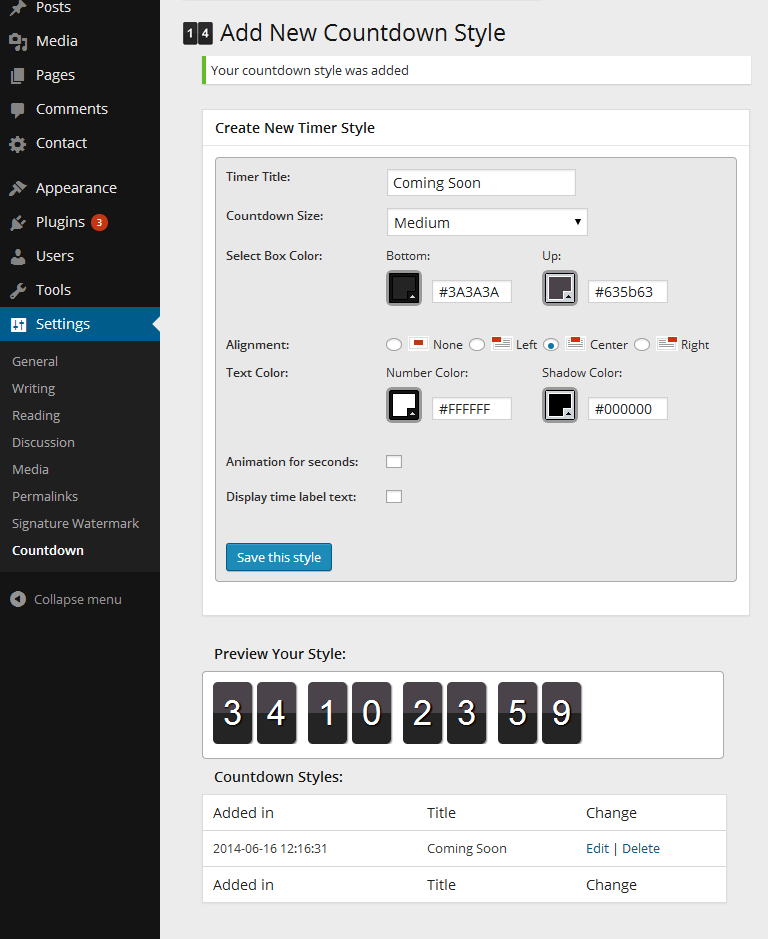Click the Collapse menu arrow icon

[x=18, y=599]
